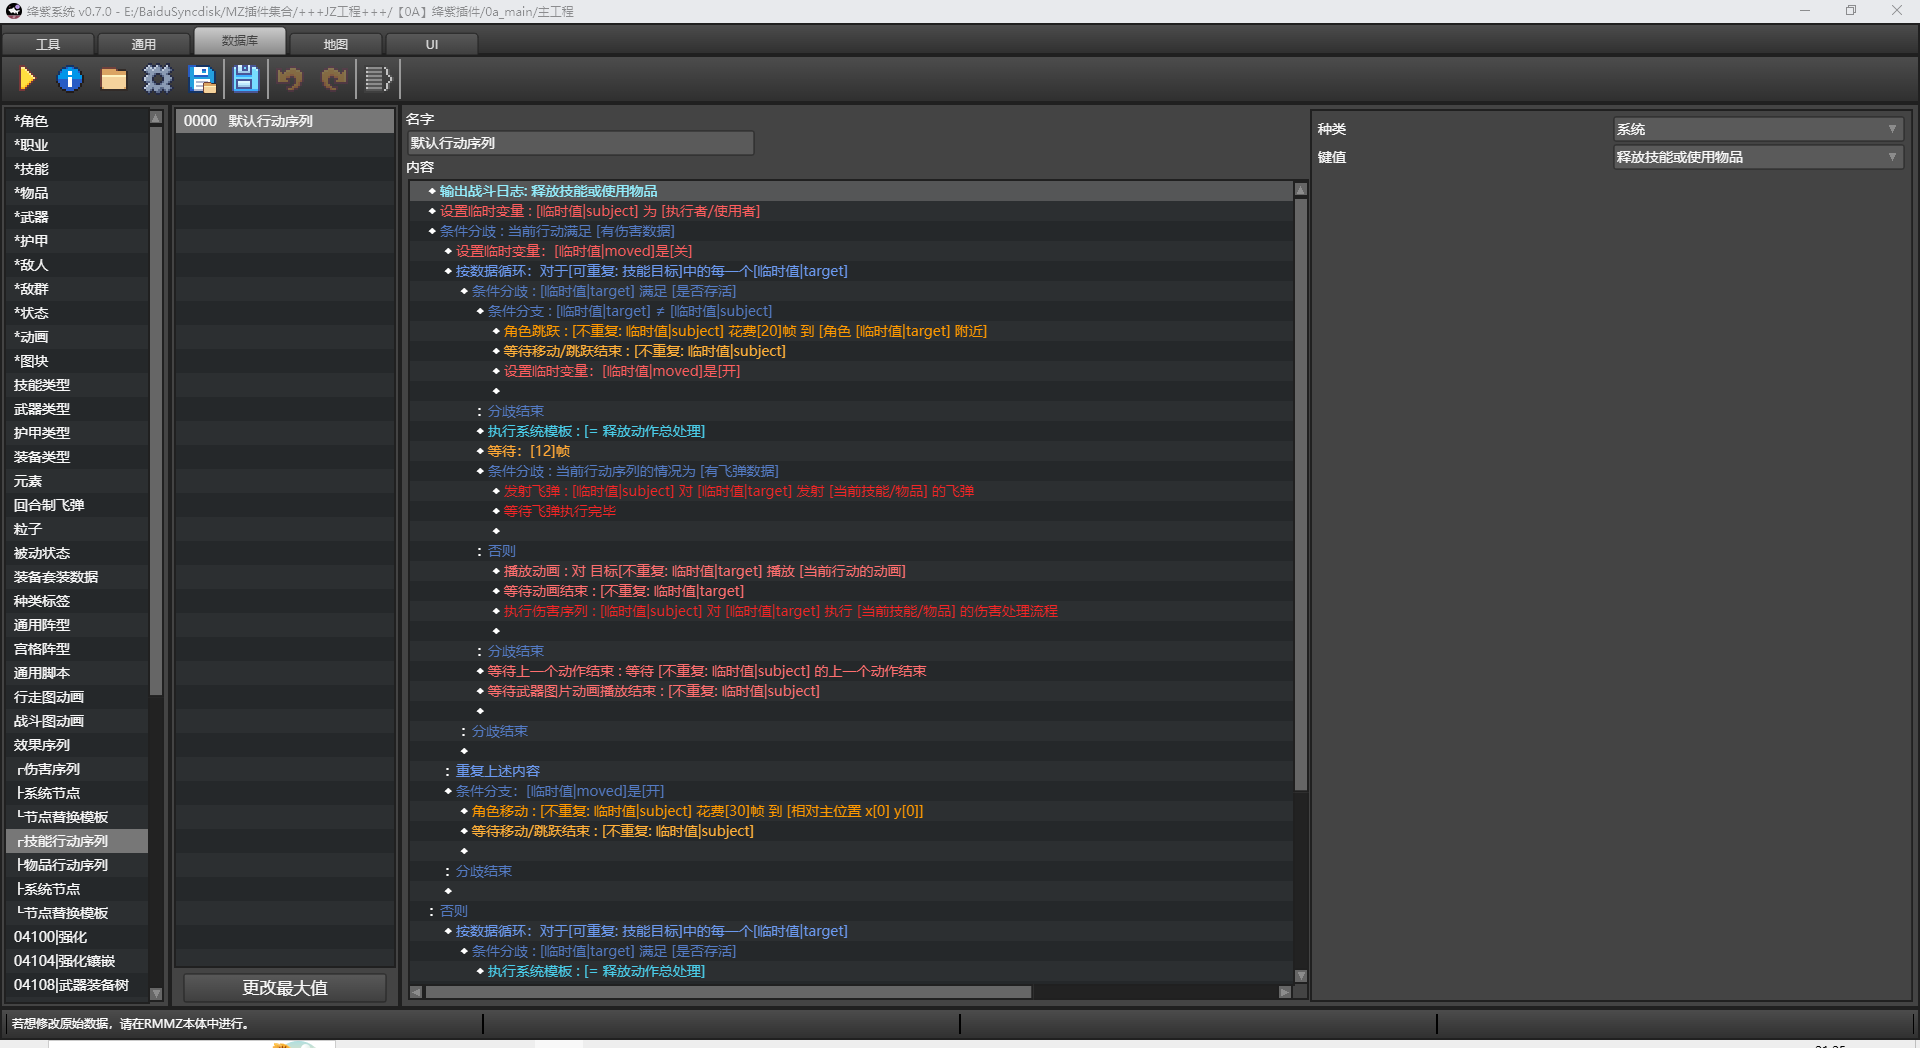Switch to the UI tab
Screen dimensions: 1920x1048
(x=432, y=44)
